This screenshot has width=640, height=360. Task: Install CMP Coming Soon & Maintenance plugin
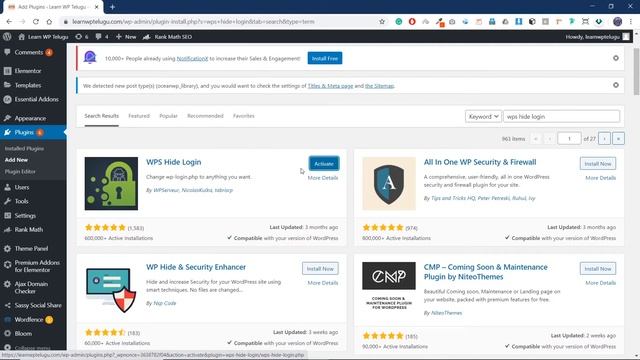tap(598, 269)
